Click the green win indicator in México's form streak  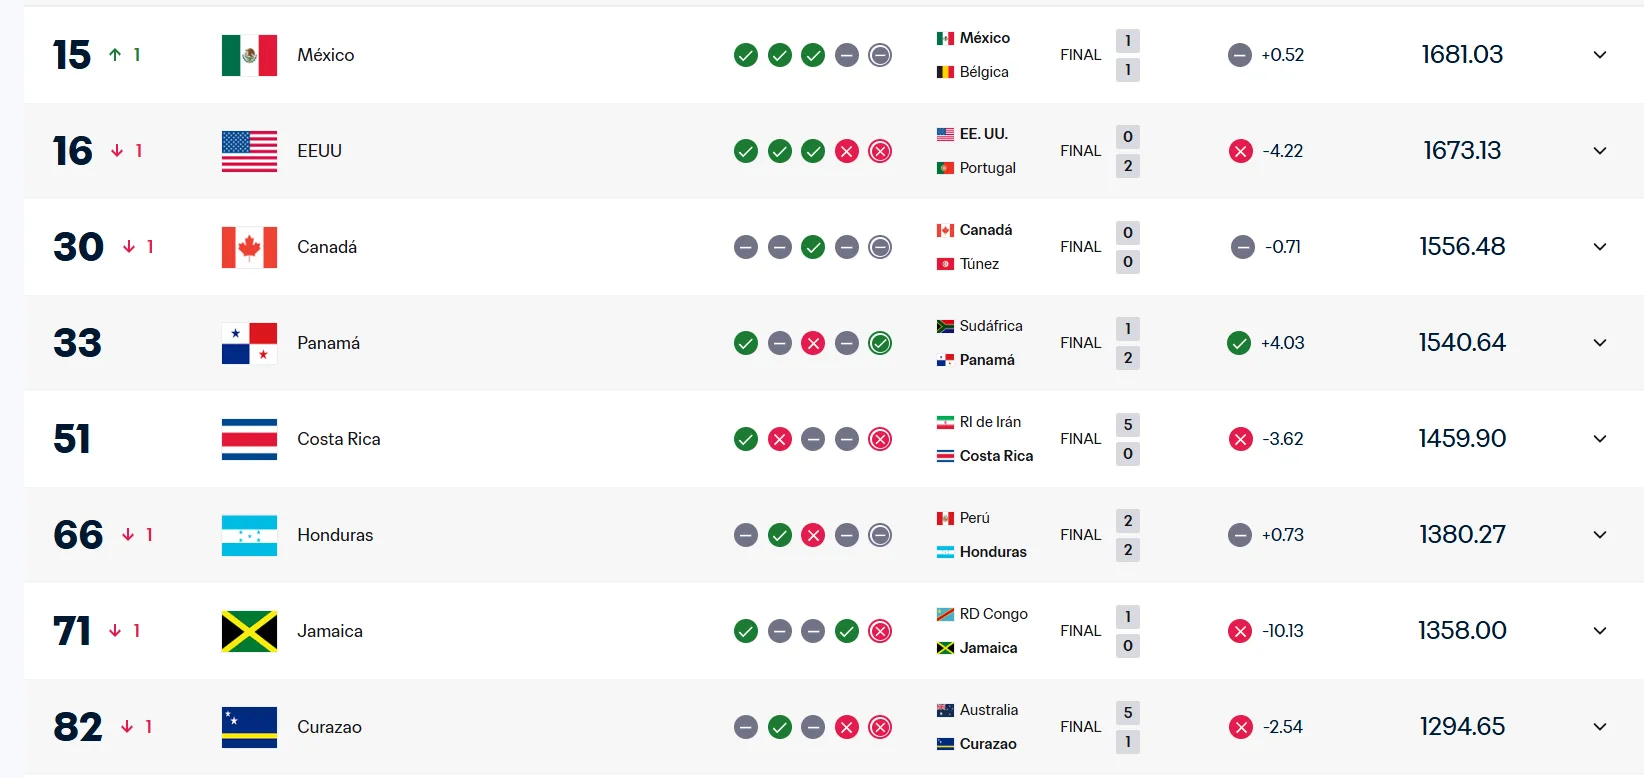745,55
